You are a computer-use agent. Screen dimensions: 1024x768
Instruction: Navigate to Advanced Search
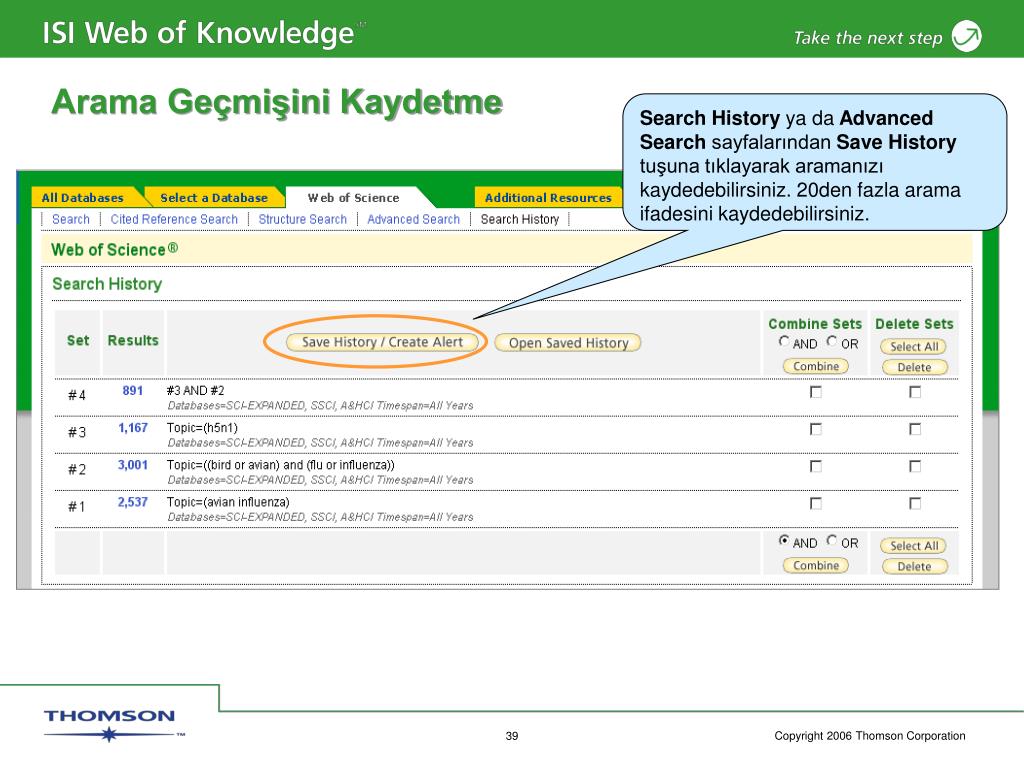tap(413, 219)
